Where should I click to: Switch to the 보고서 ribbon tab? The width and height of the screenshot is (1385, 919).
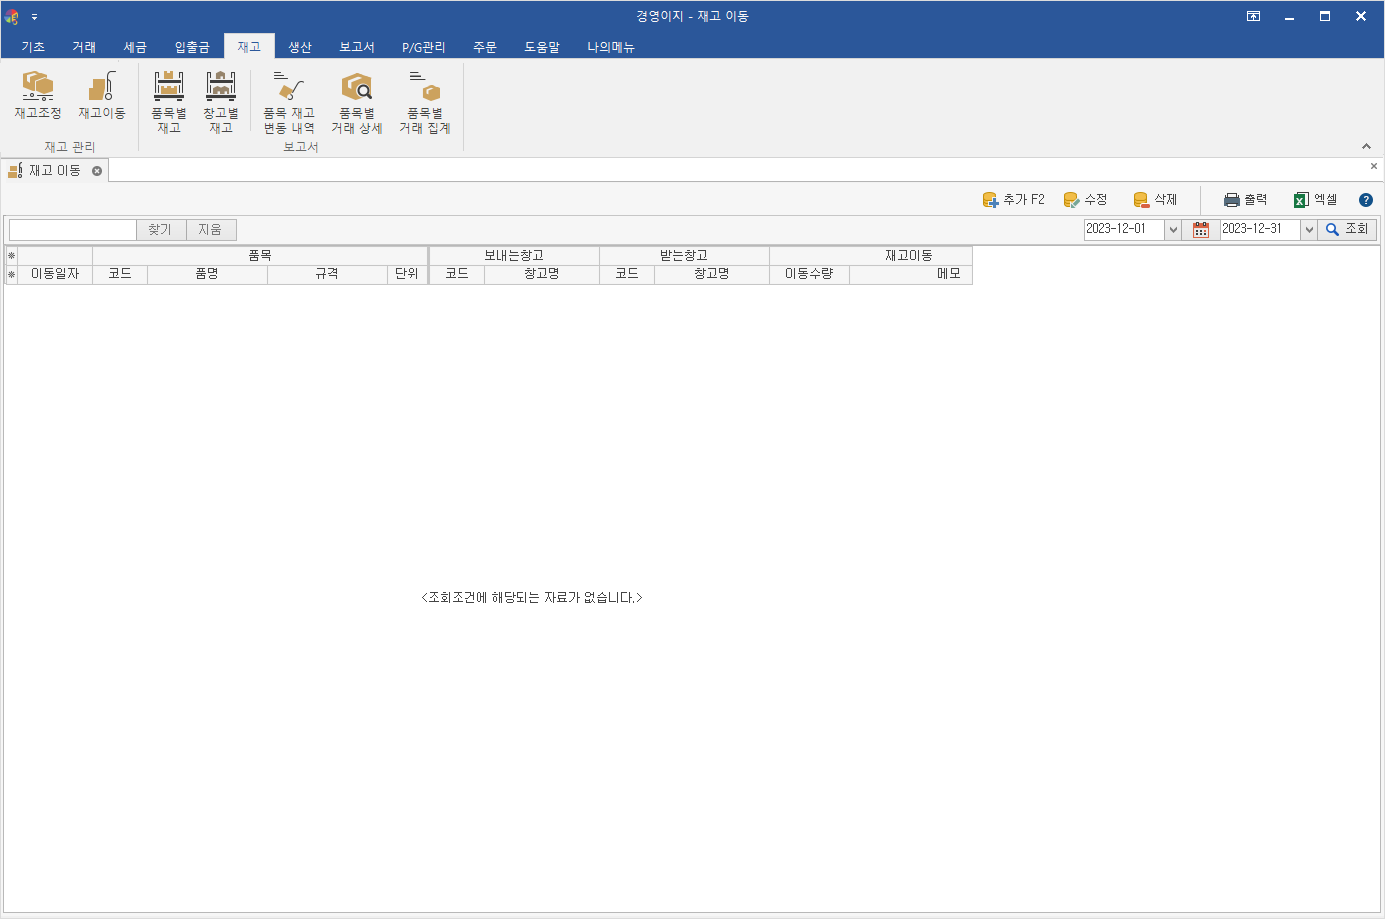pos(357,47)
